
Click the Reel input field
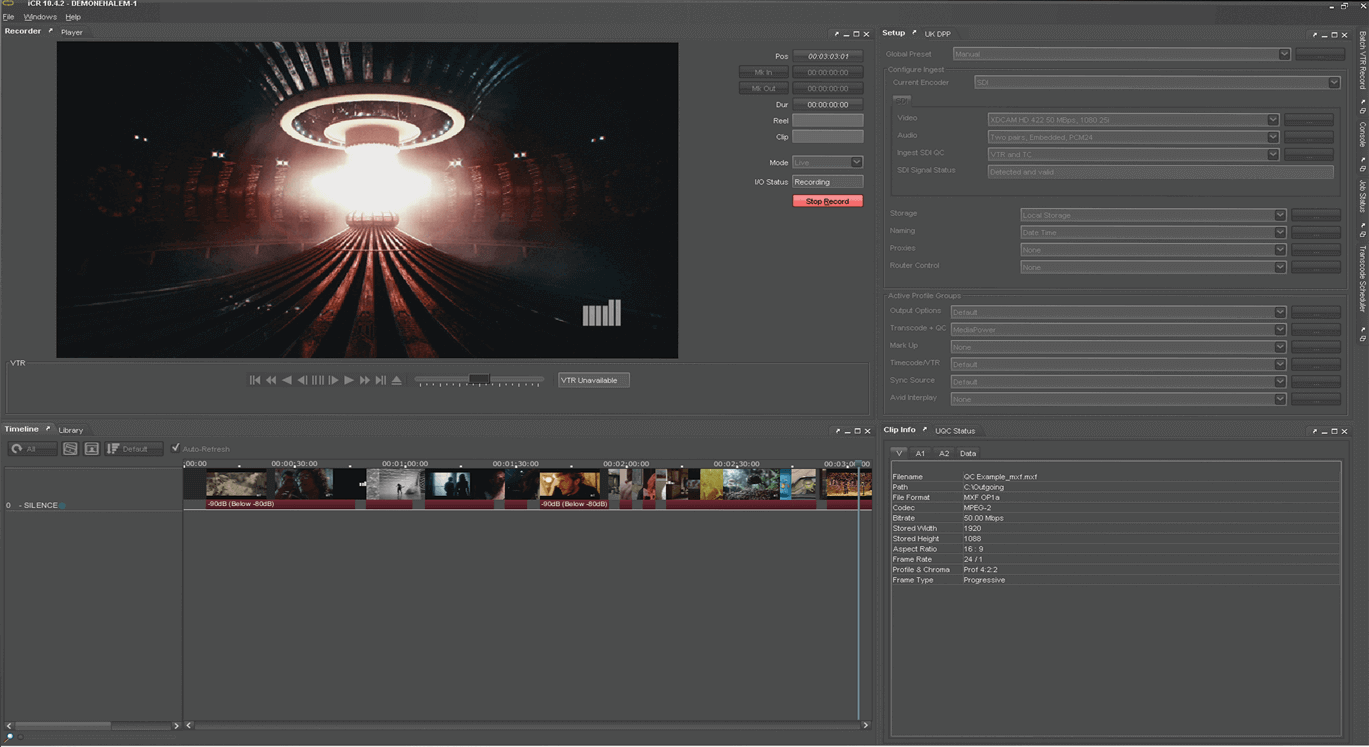[x=827, y=120]
